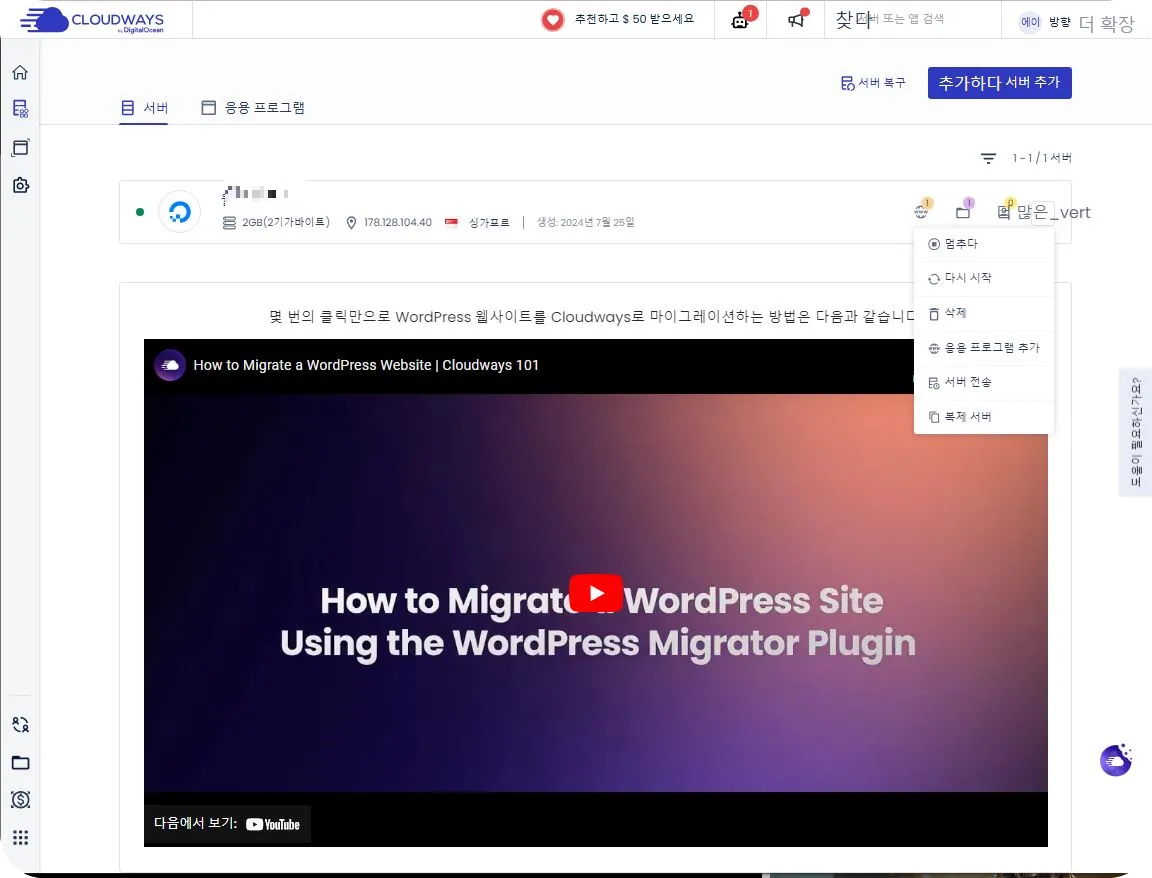Open the profile menu via the 에이 avatar

pyautogui.click(x=1030, y=22)
